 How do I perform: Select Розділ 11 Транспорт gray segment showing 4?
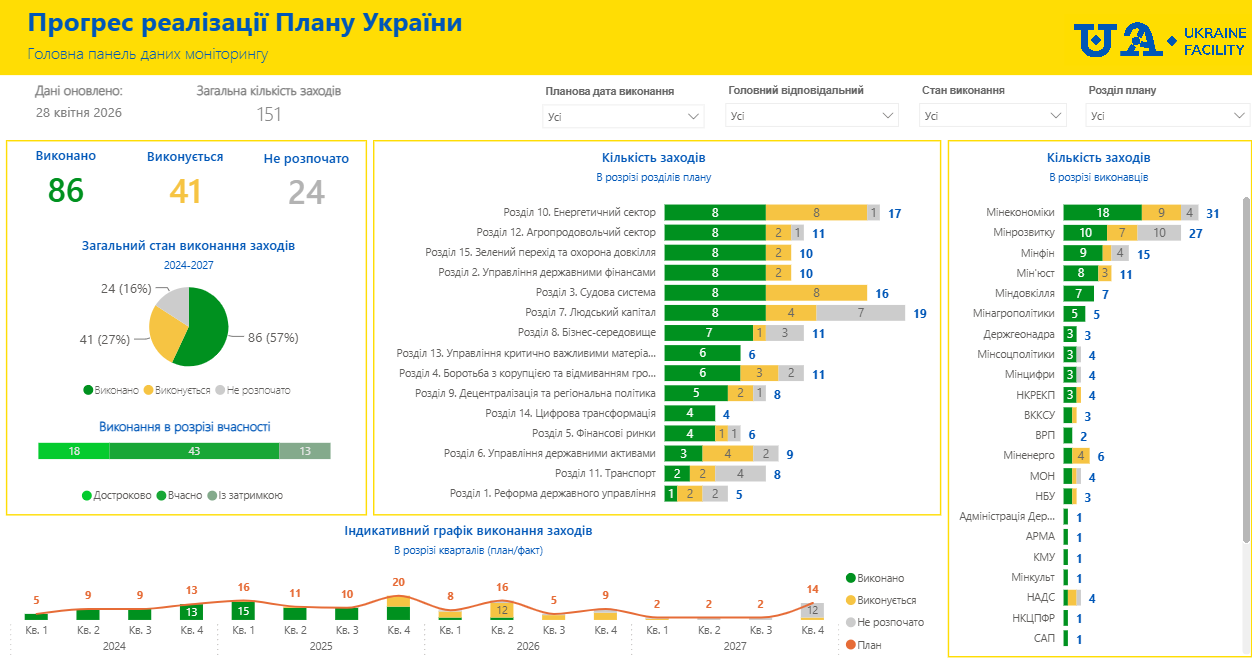741,473
